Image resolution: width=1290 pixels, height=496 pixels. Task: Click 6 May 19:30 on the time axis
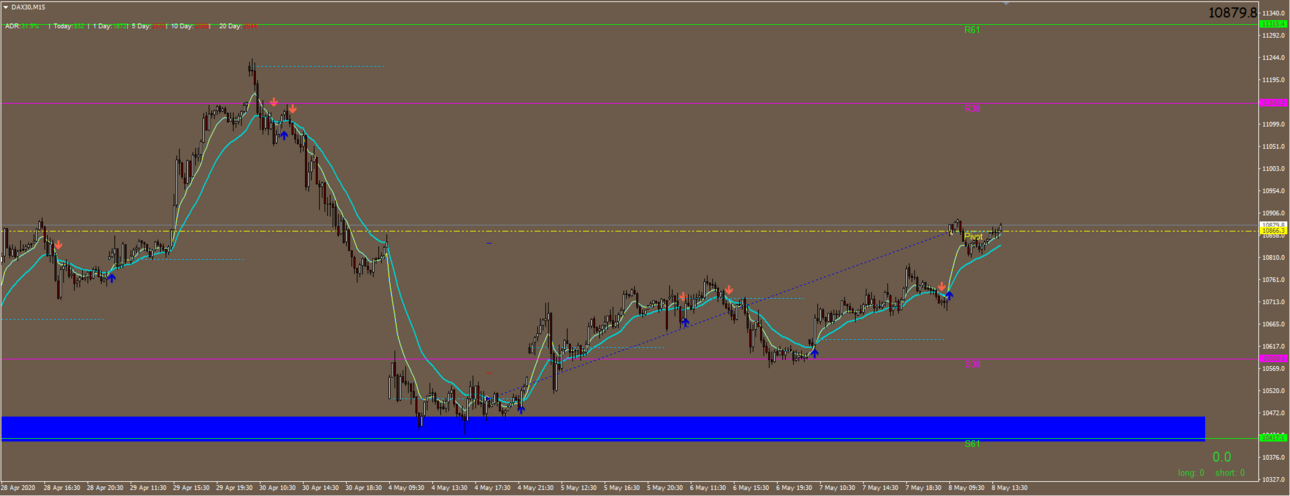tap(795, 489)
